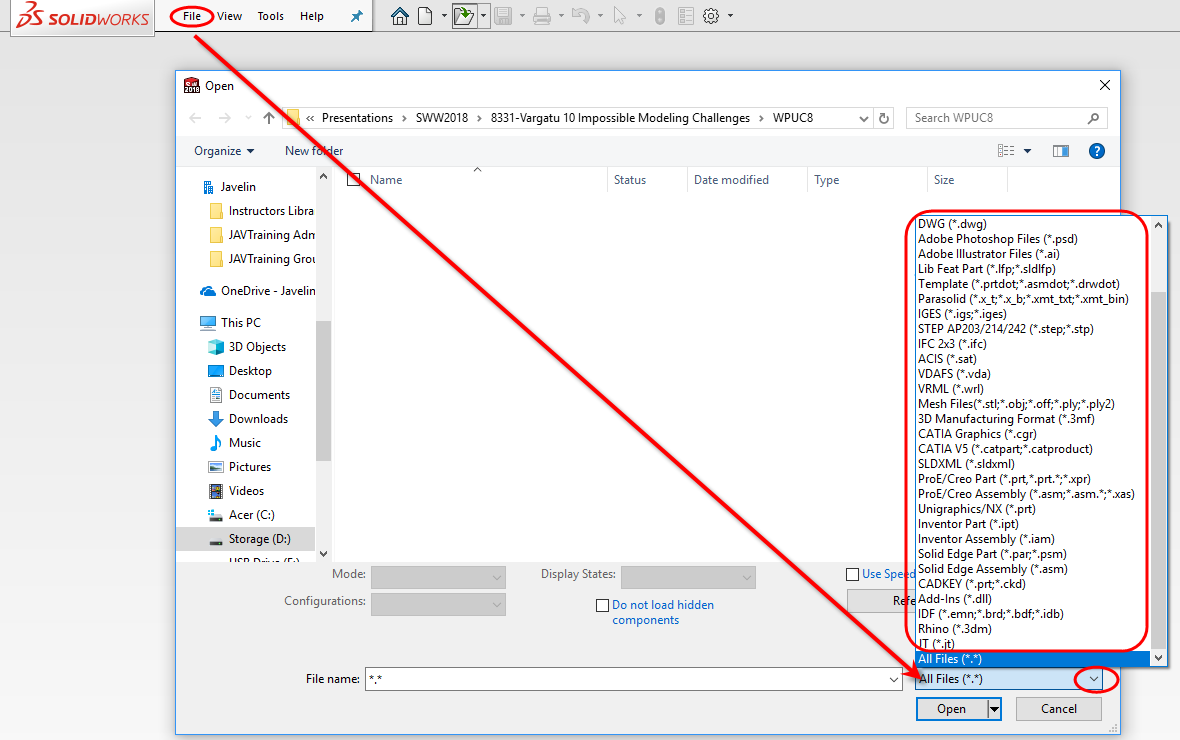Viewport: 1180px width, 740px height.
Task: Open the address bar history dropdown
Action: point(864,118)
